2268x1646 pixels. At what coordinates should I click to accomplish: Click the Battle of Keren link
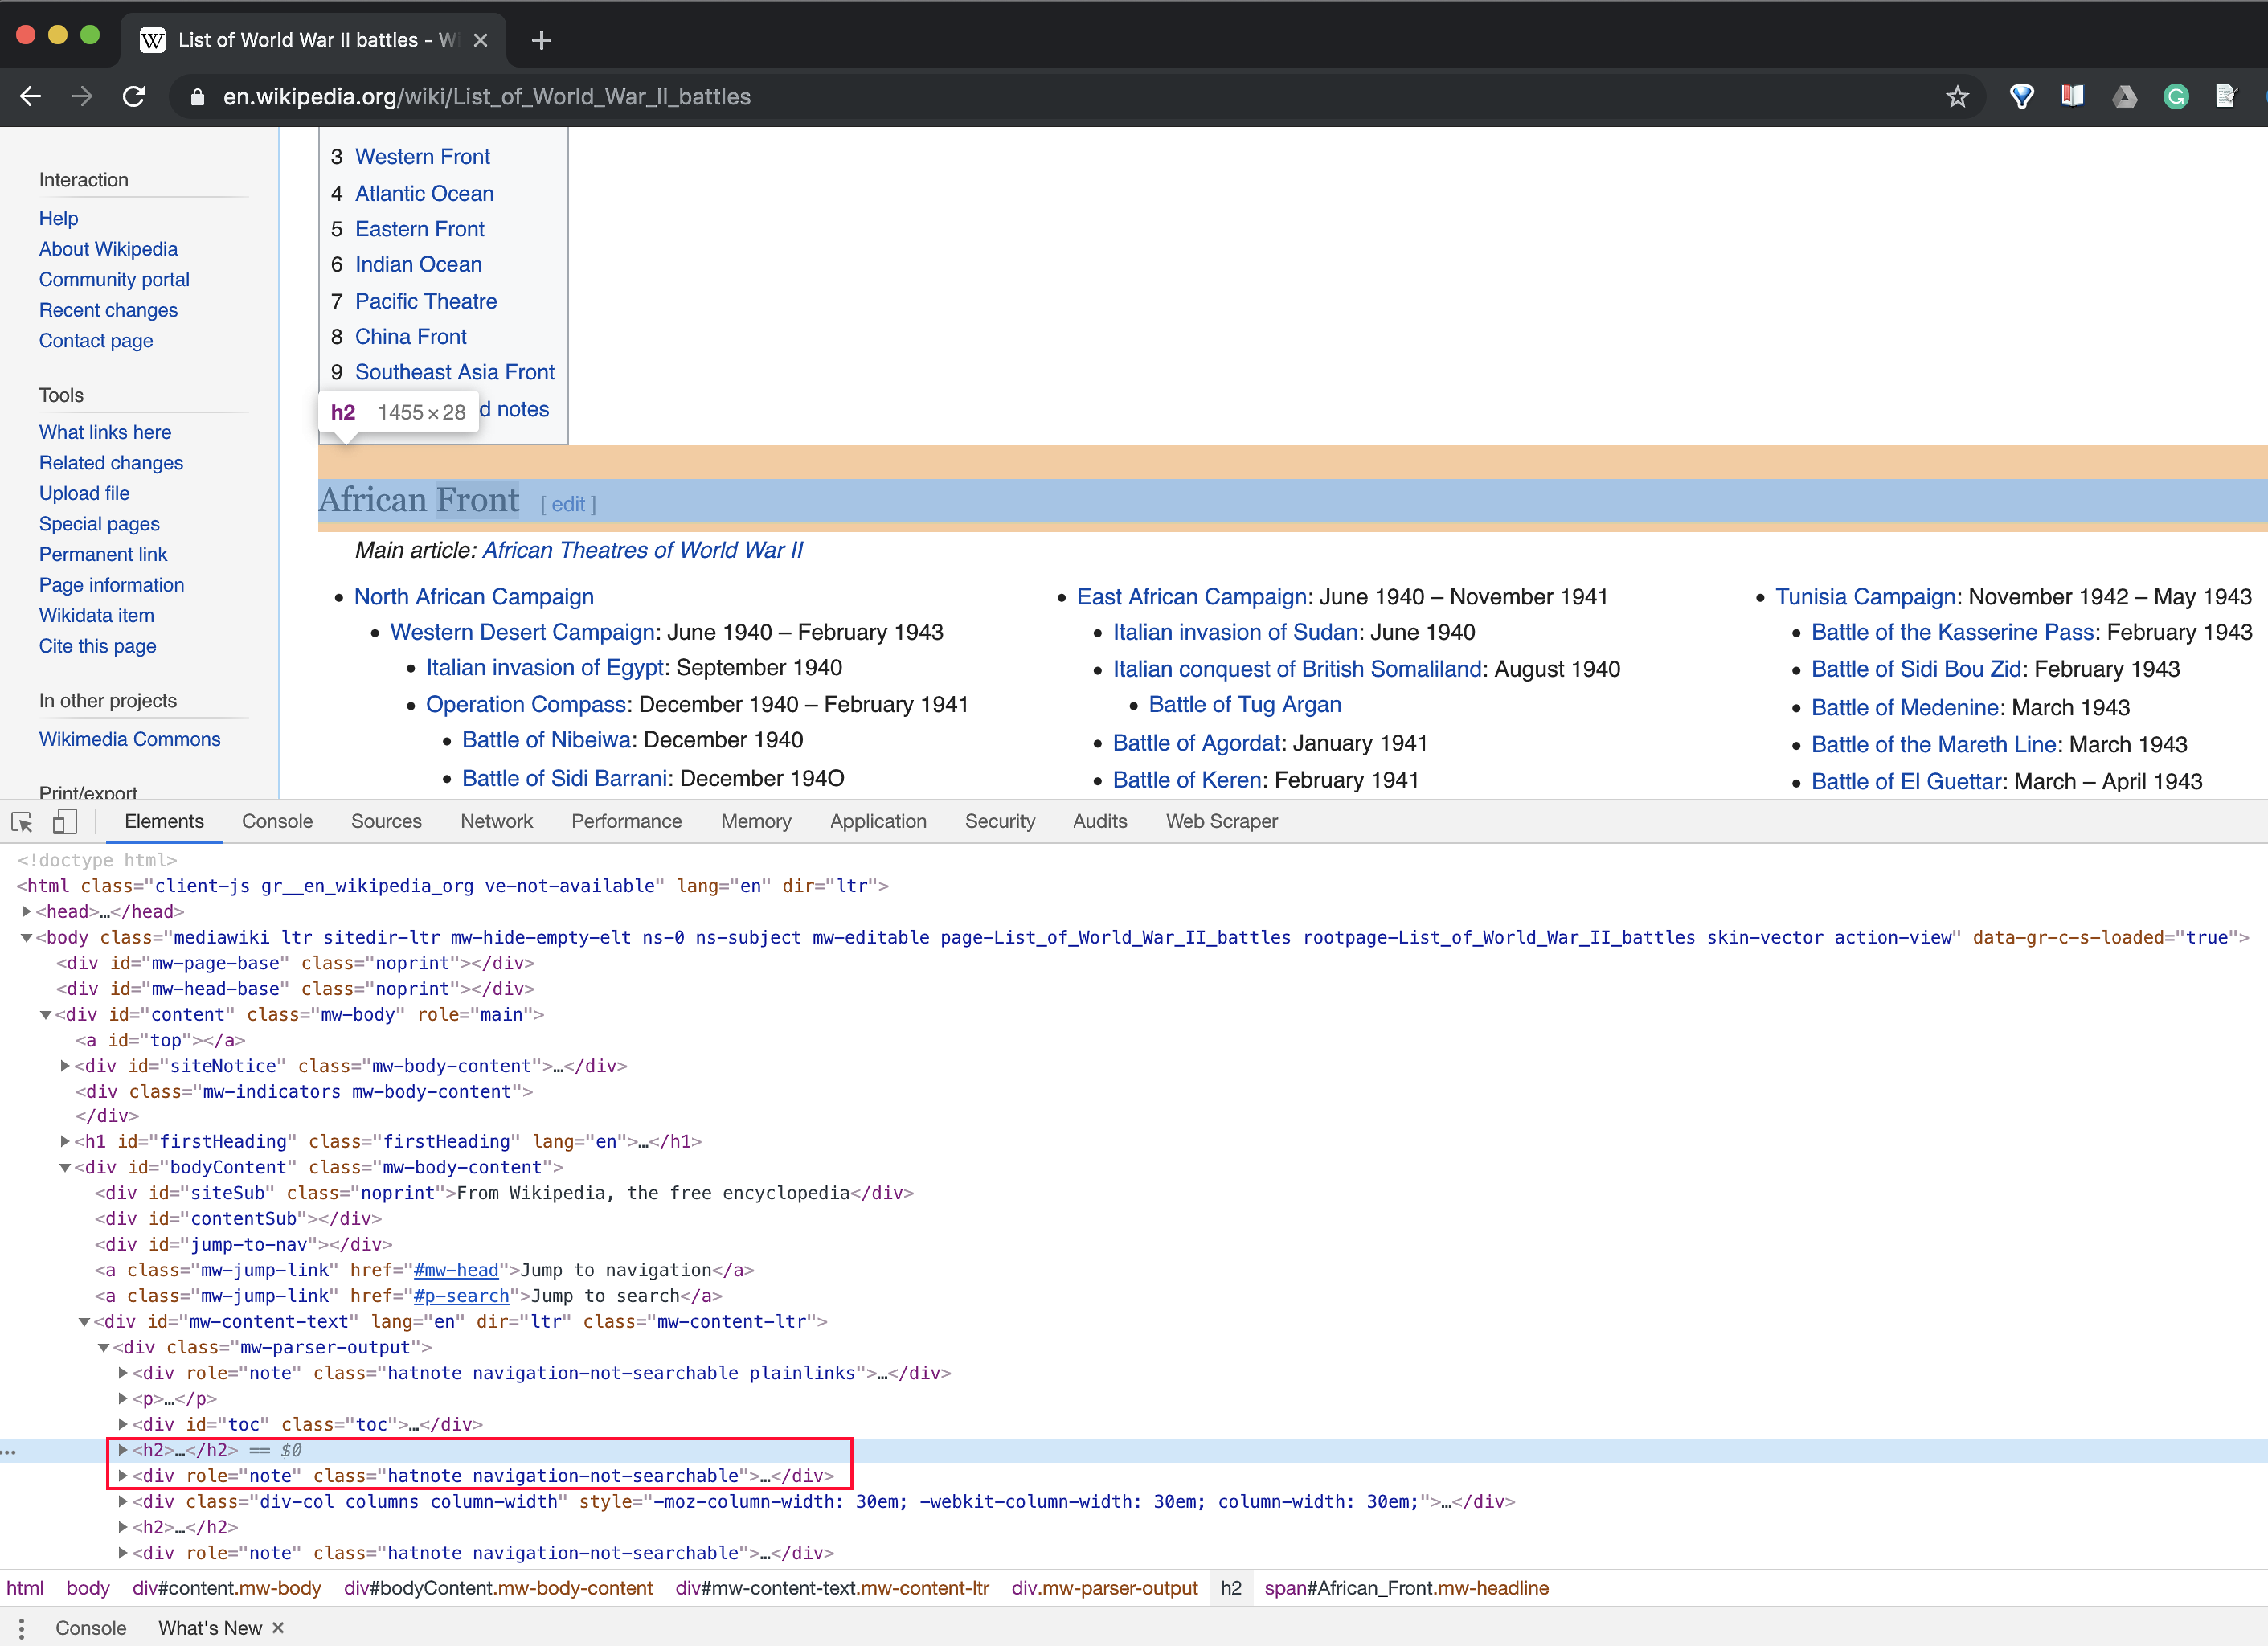1187,780
